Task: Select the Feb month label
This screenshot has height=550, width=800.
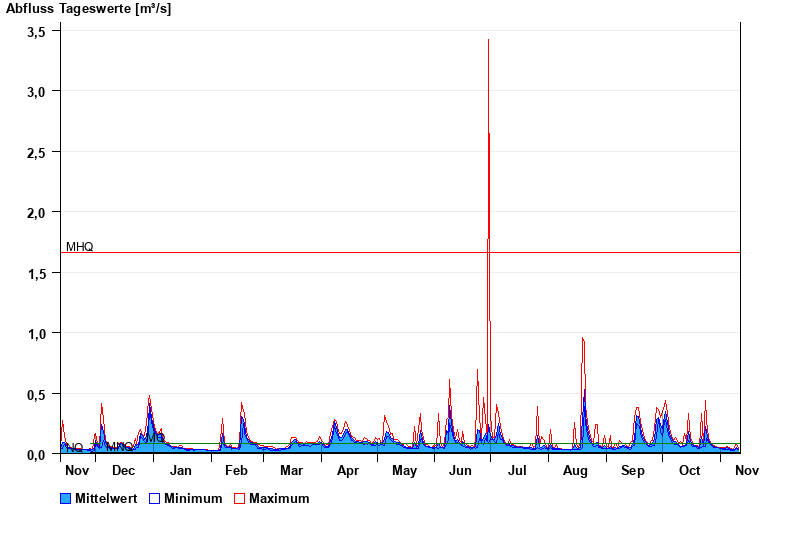Action: tap(236, 471)
